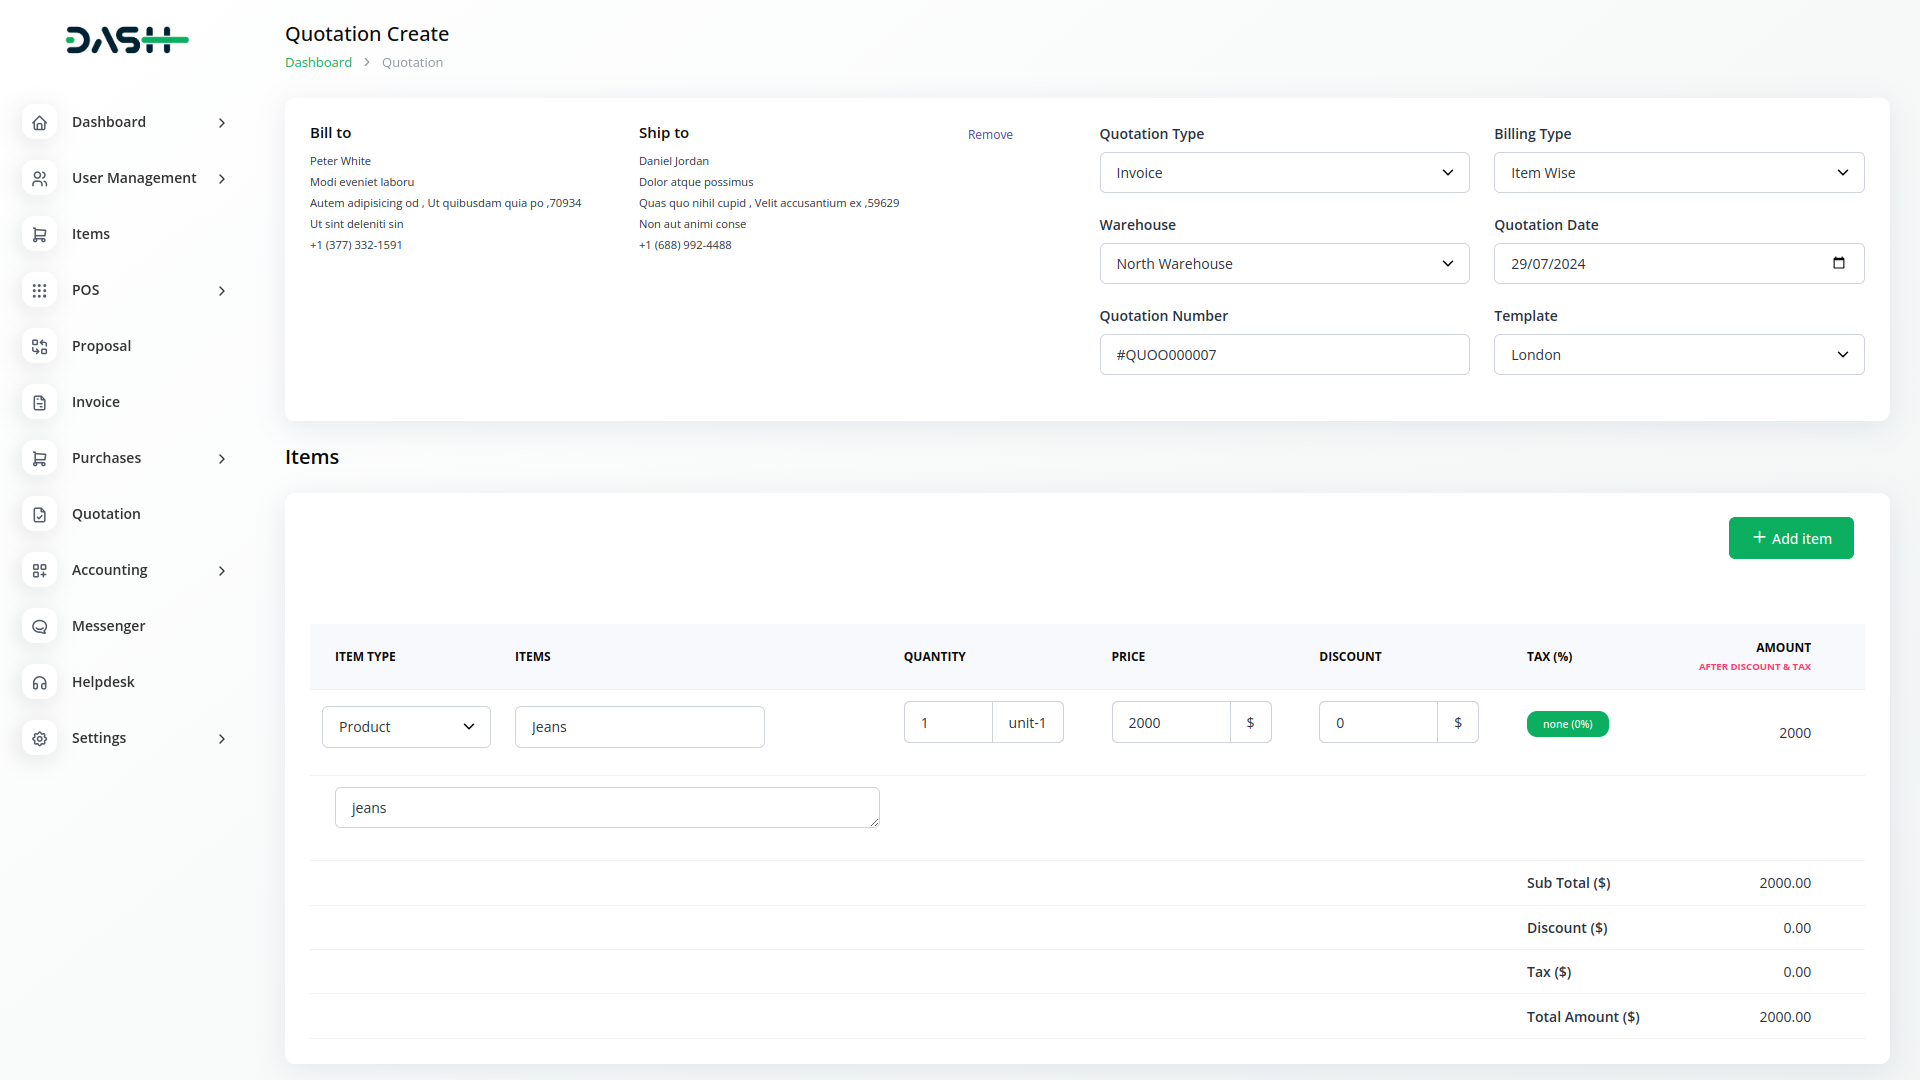
Task: Click the Messenger chat icon
Action: coord(39,626)
